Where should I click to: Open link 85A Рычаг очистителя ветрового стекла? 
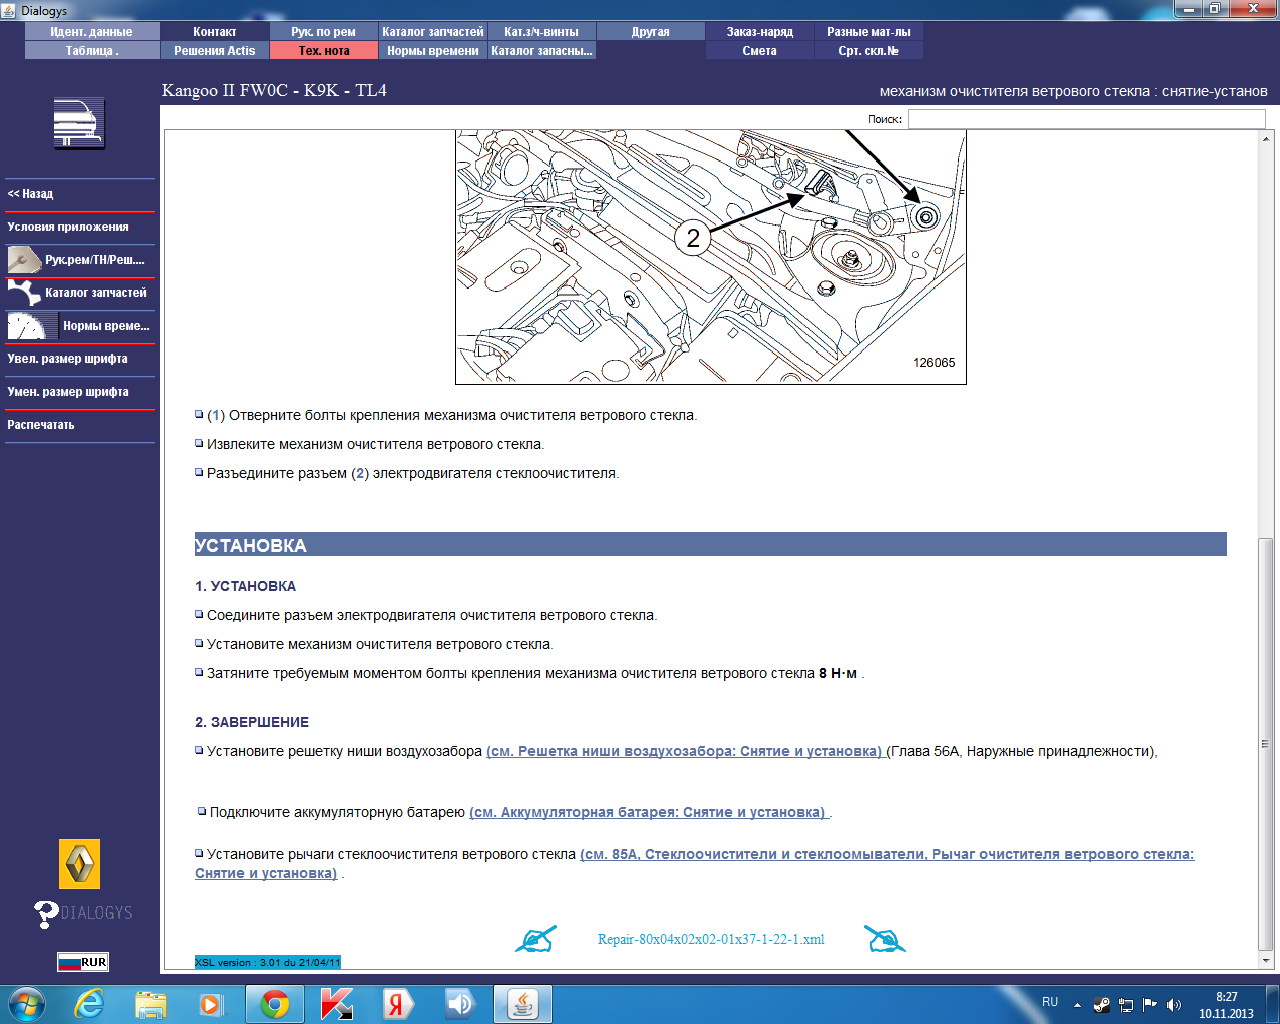695,864
